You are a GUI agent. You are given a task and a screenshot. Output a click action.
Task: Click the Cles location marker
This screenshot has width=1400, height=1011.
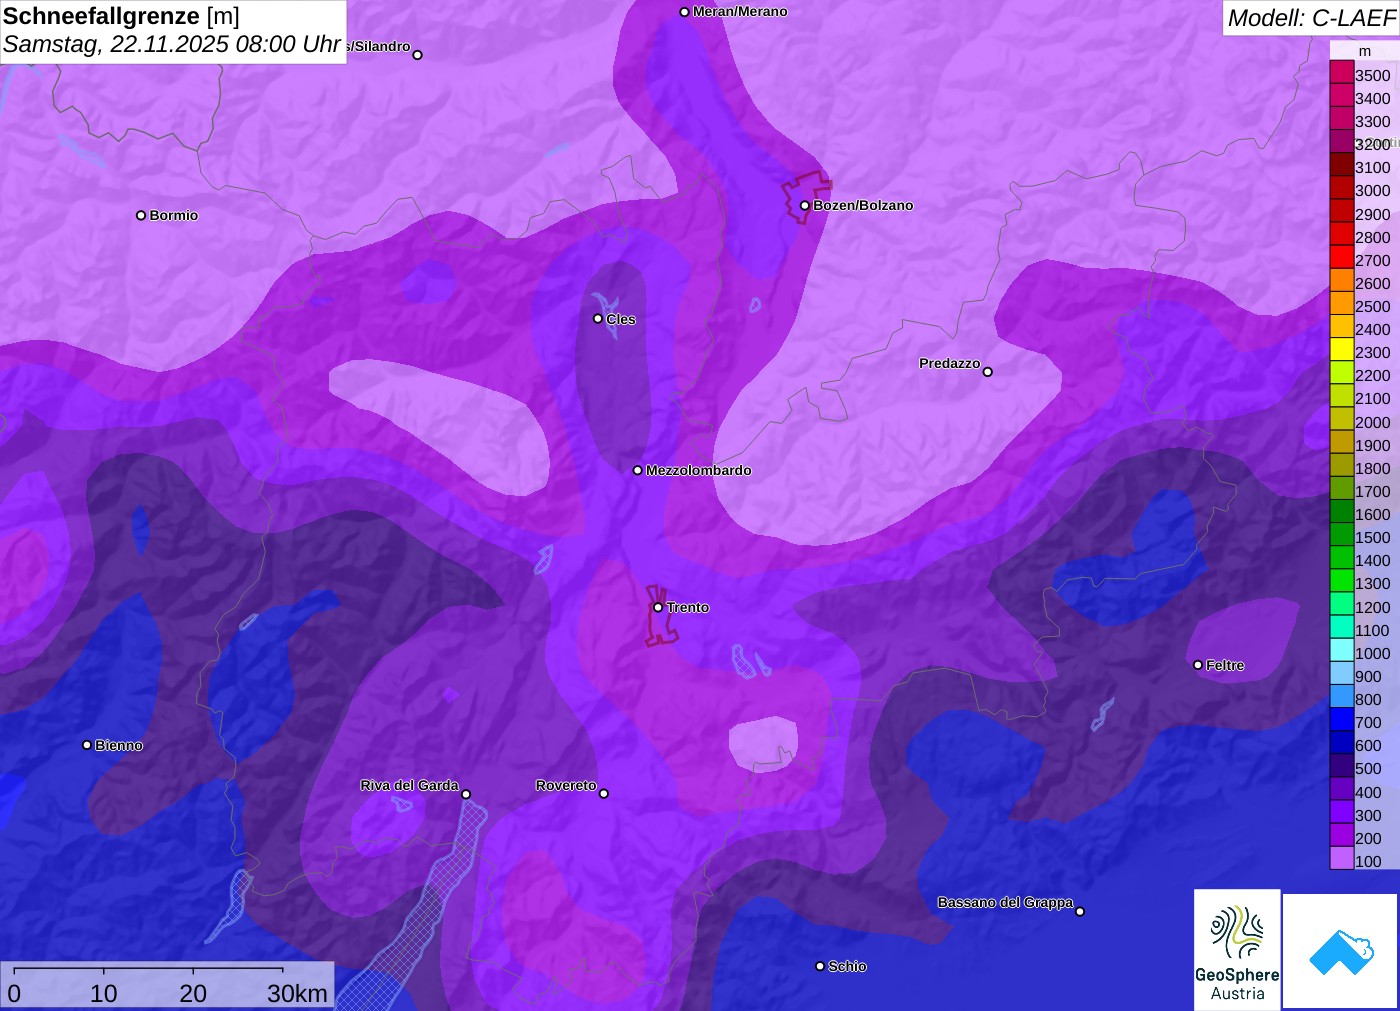pyautogui.click(x=598, y=319)
